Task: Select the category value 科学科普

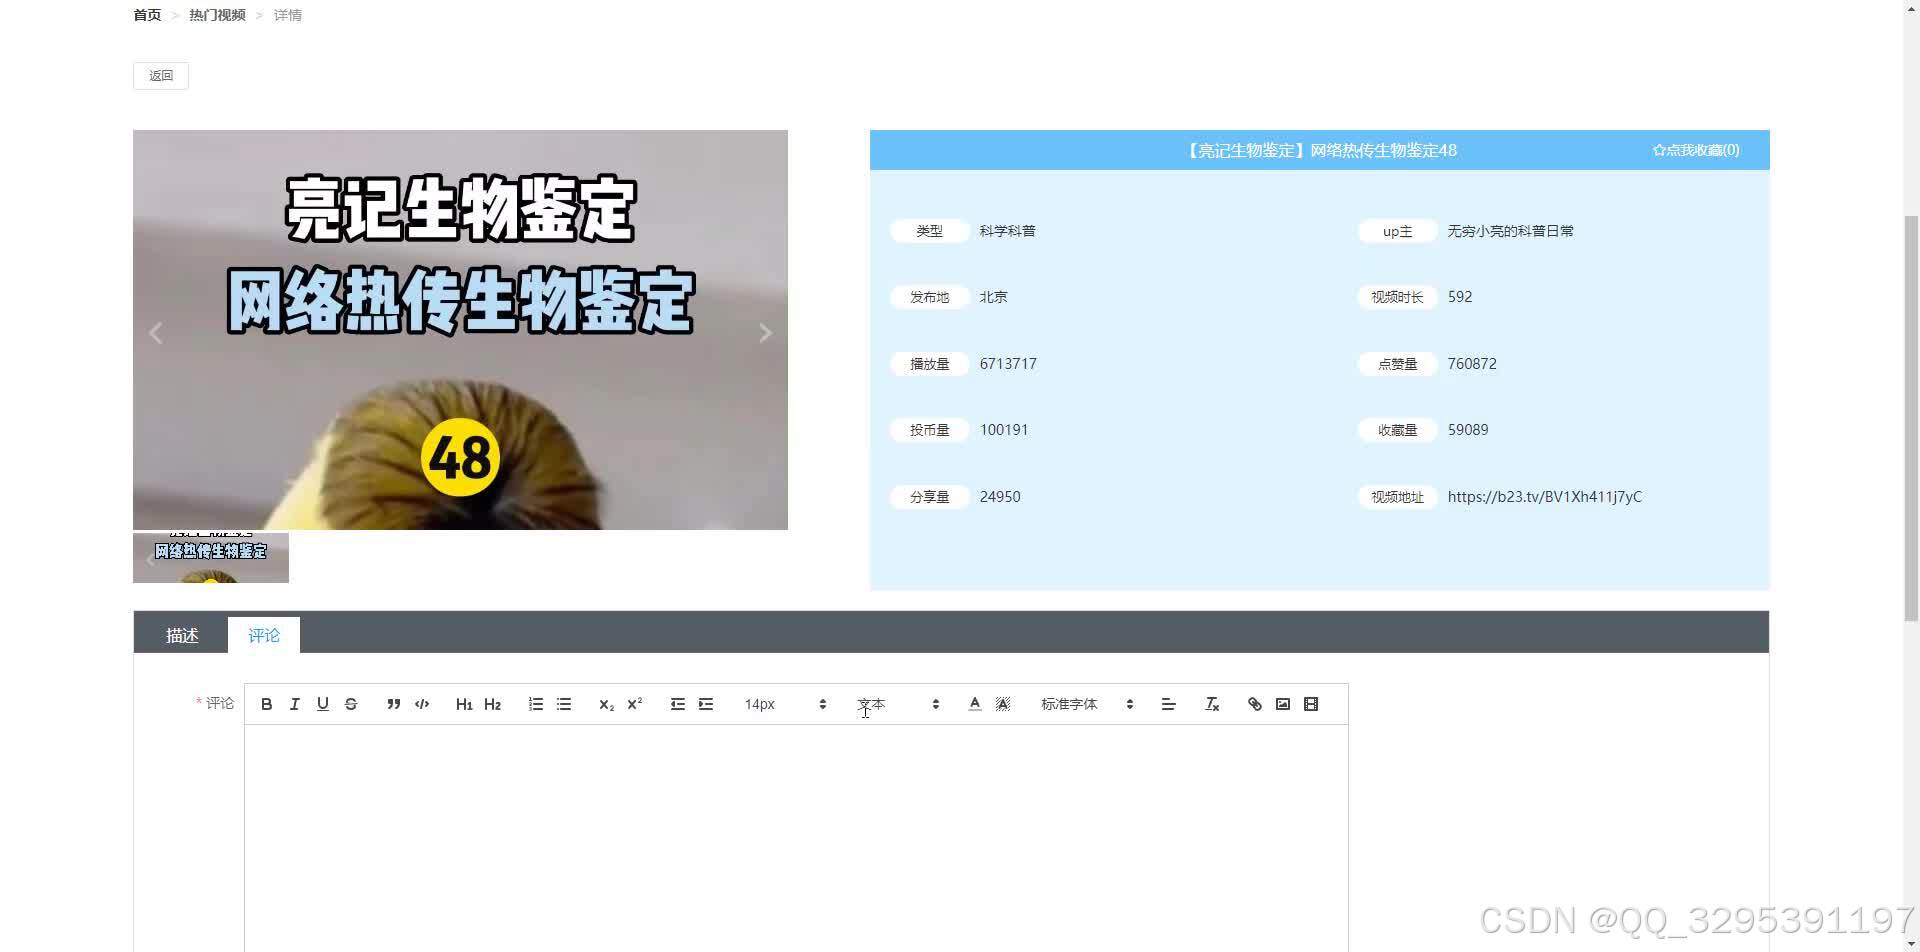Action: [x=1007, y=231]
